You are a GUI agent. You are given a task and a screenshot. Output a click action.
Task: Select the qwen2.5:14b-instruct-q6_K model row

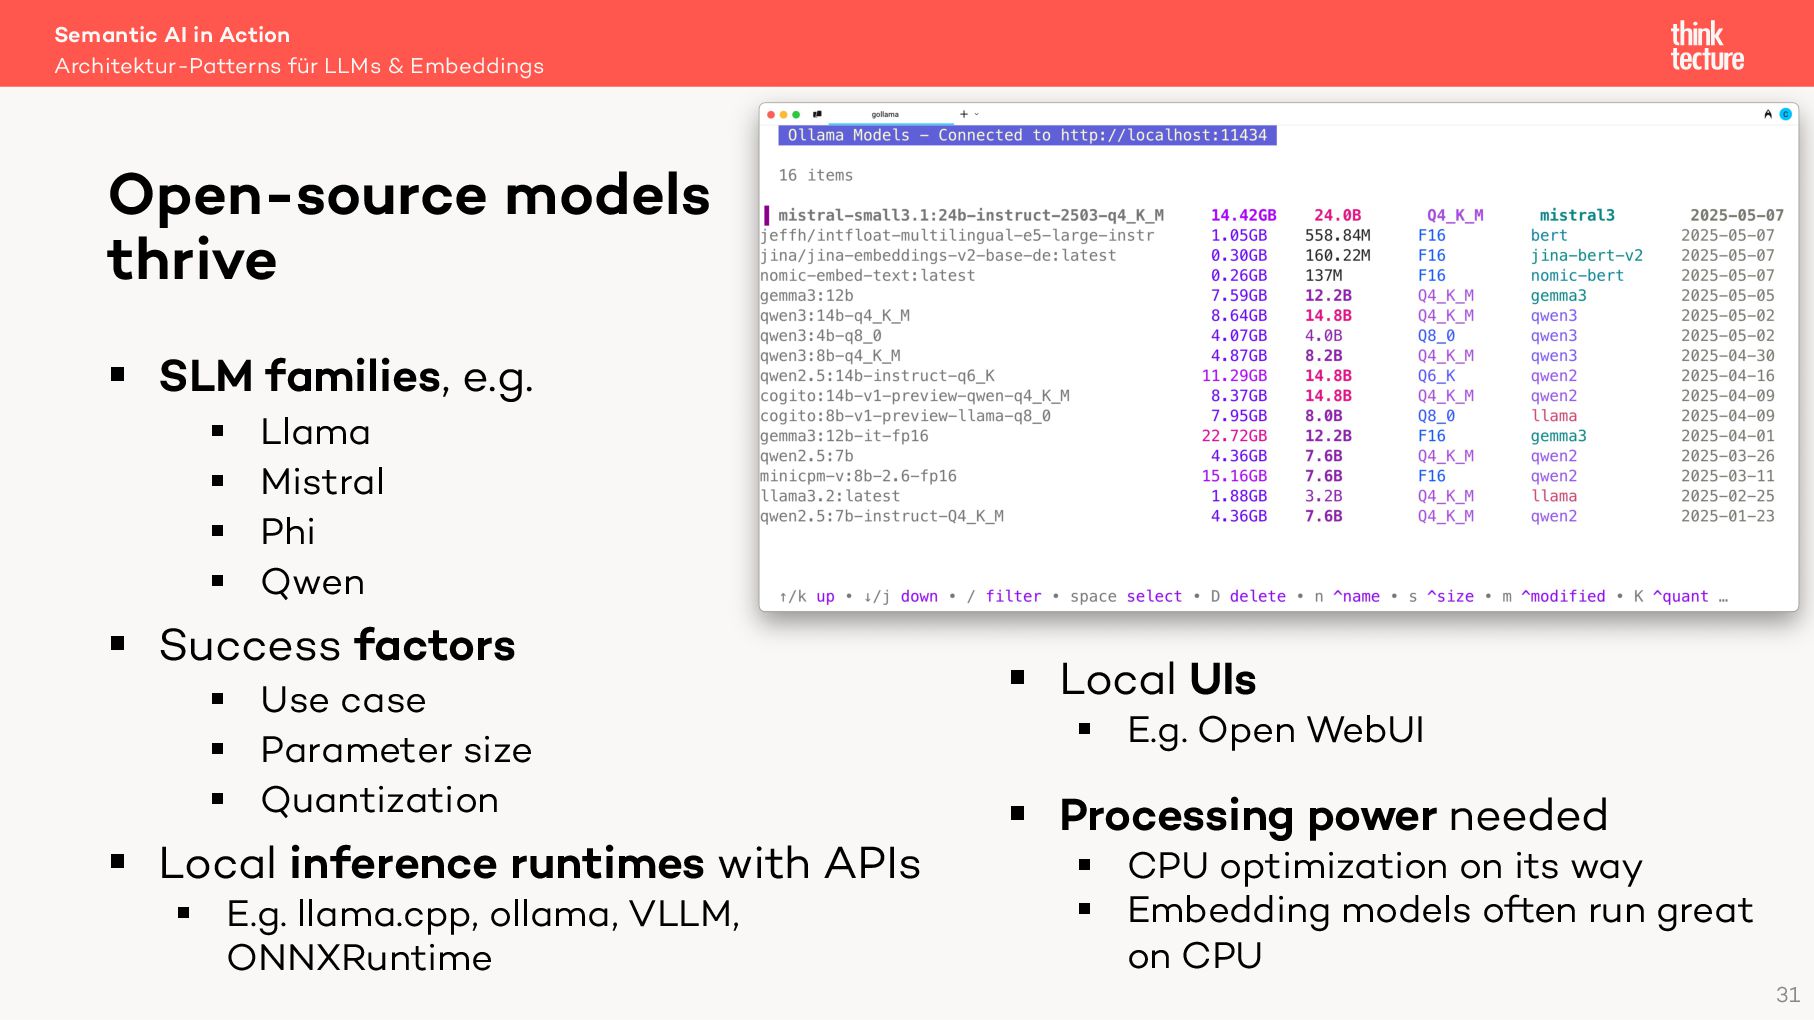point(1268,376)
